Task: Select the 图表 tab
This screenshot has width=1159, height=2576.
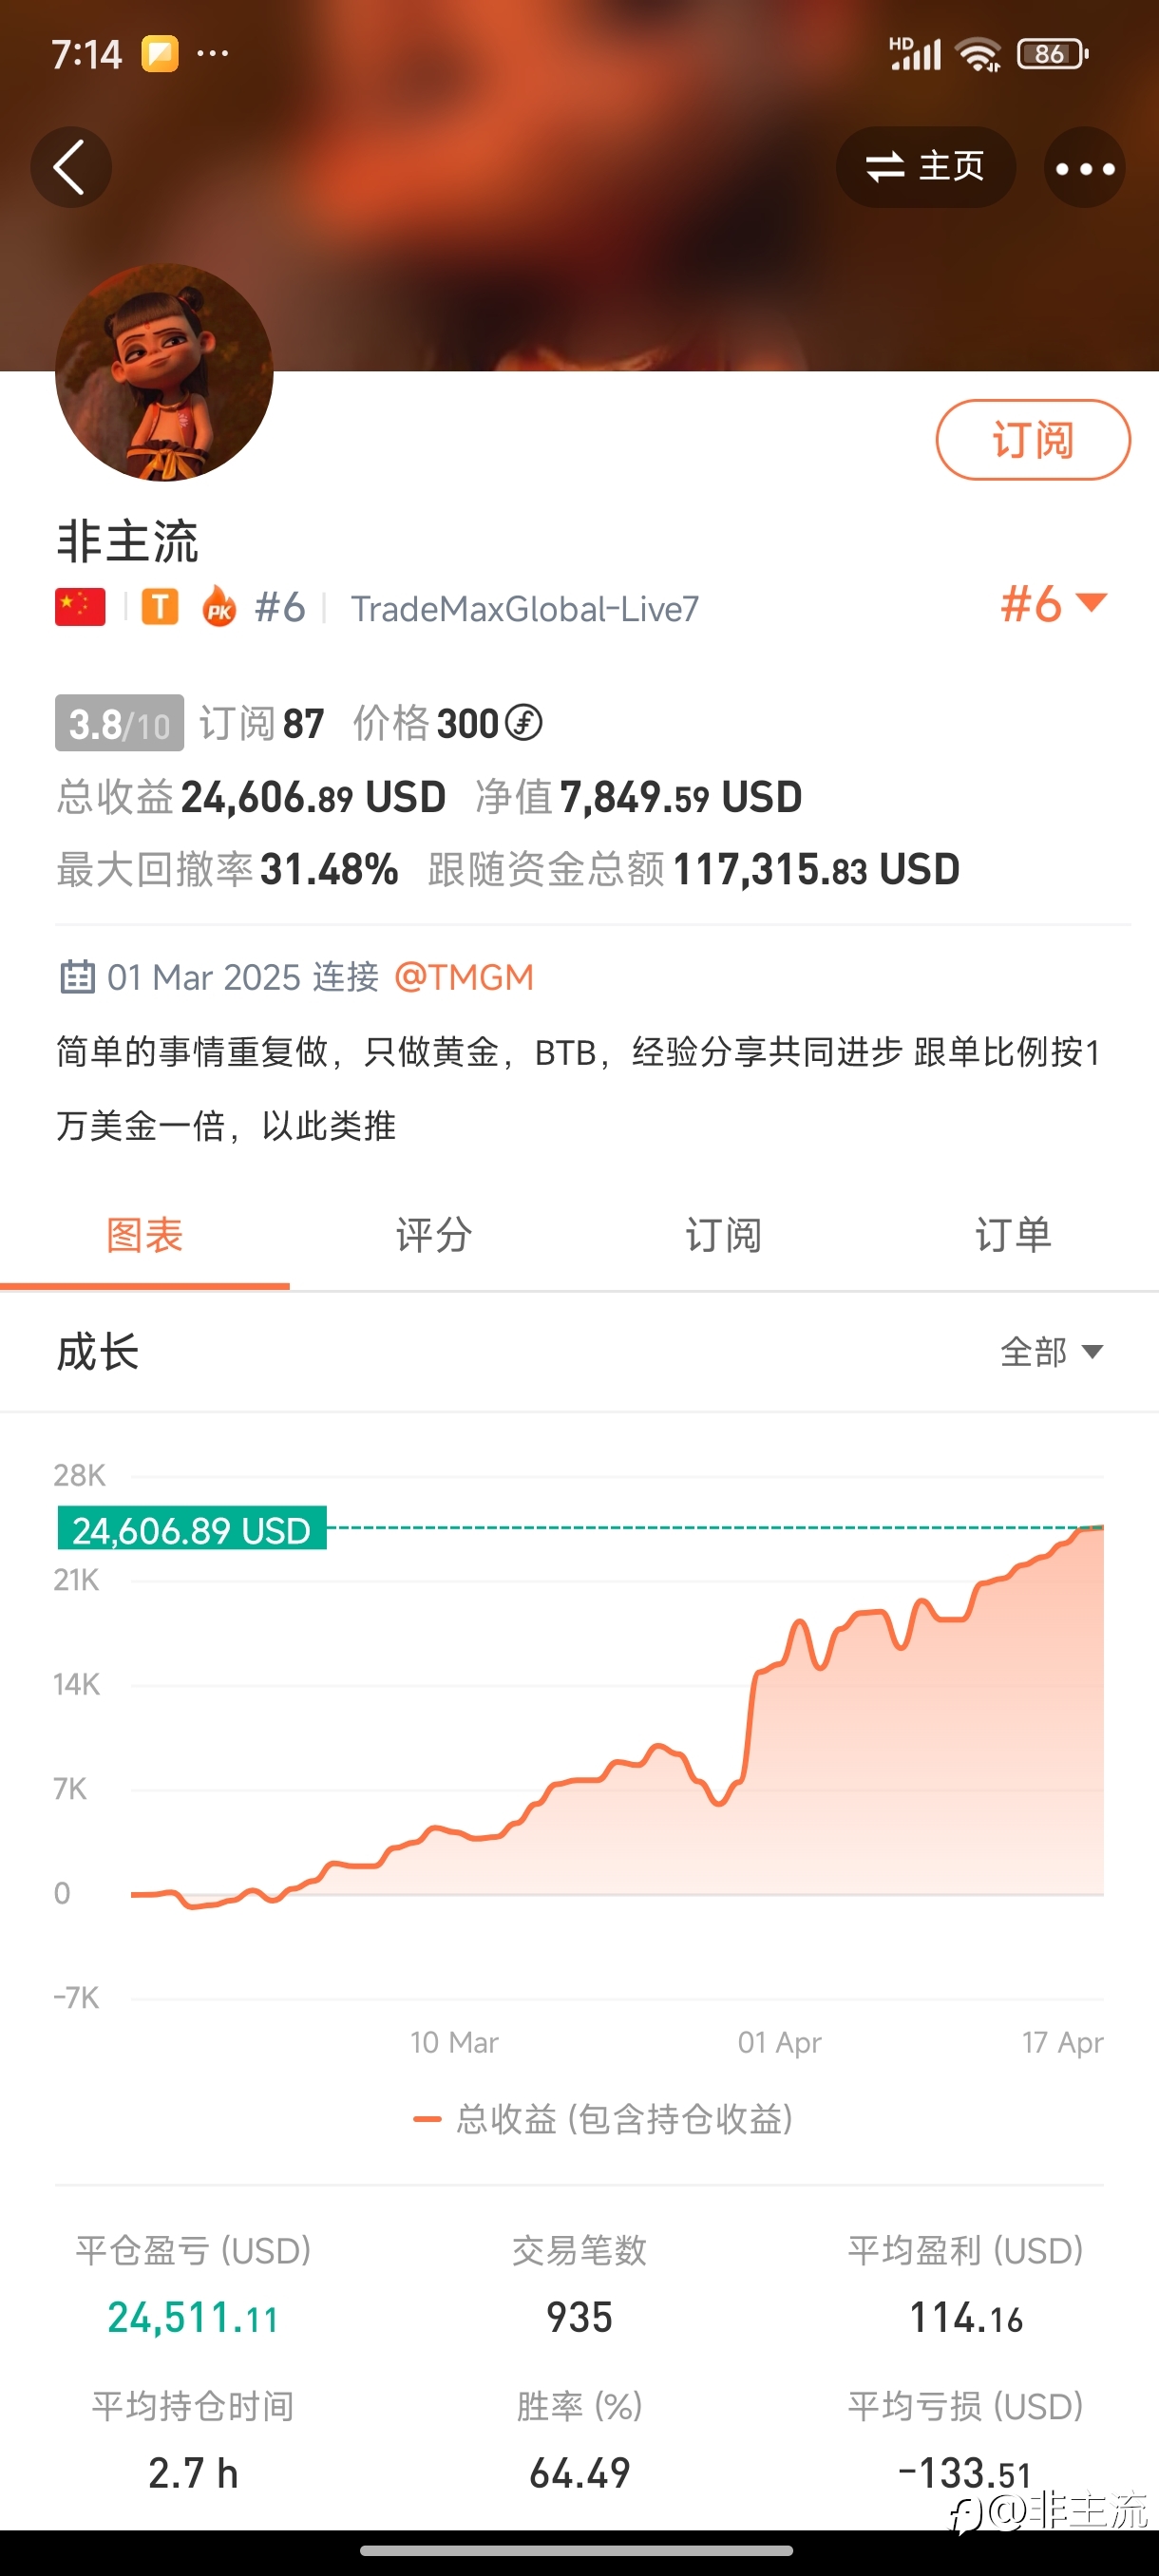Action: coord(145,1235)
